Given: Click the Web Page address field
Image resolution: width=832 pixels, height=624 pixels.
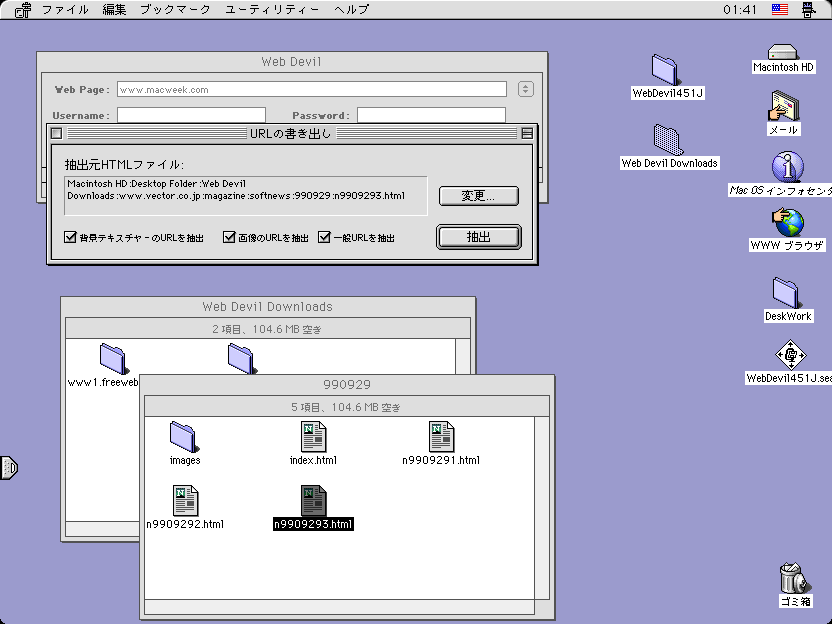Looking at the screenshot, I should (311, 89).
